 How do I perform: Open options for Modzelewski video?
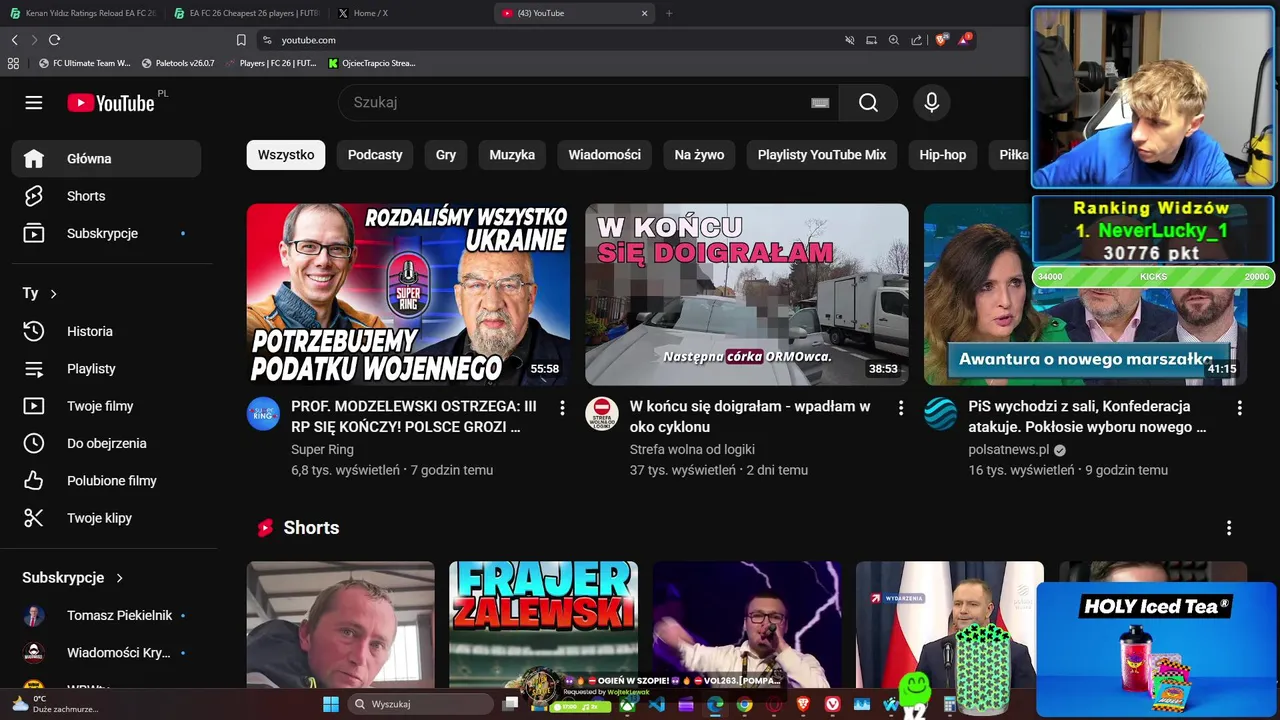[x=562, y=408]
